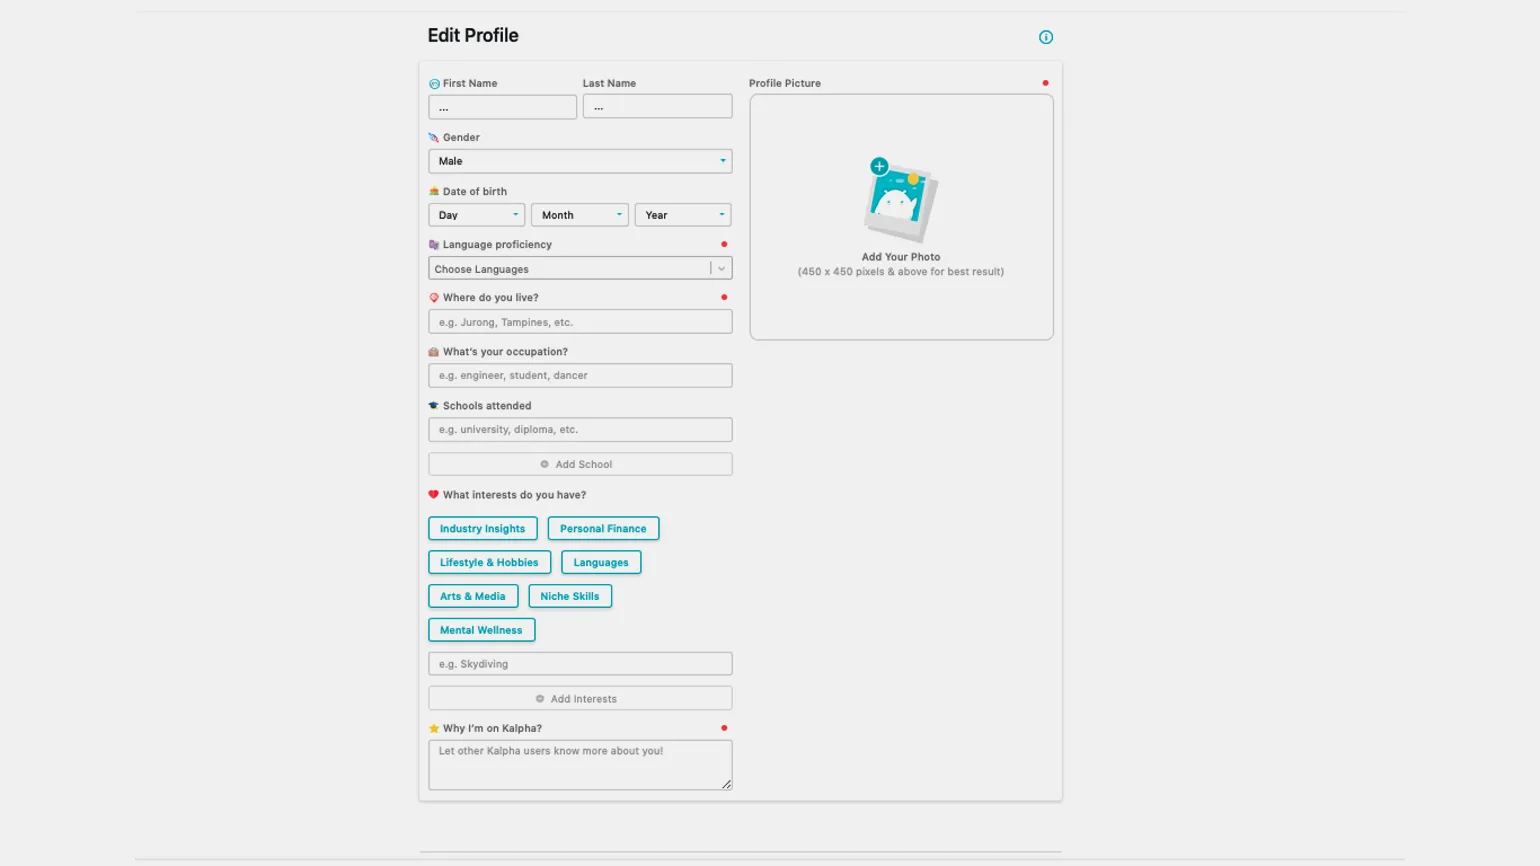Toggle the Industry Insights interest tag
This screenshot has height=866, width=1540.
(x=482, y=528)
